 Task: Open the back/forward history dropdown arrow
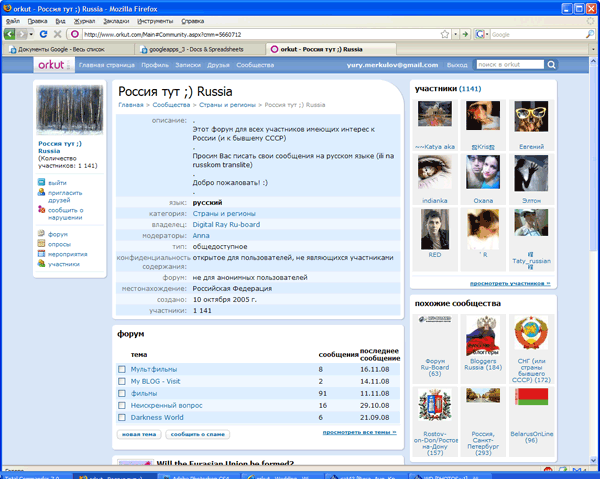pos(31,34)
